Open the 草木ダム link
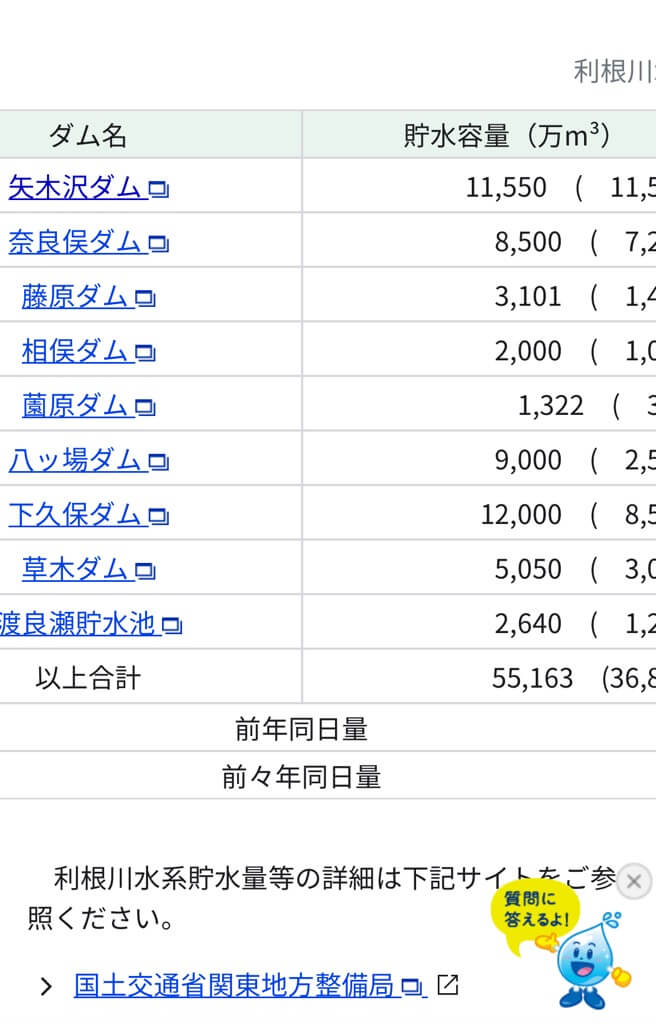Viewport: 656px width, 1024px height. click(76, 570)
